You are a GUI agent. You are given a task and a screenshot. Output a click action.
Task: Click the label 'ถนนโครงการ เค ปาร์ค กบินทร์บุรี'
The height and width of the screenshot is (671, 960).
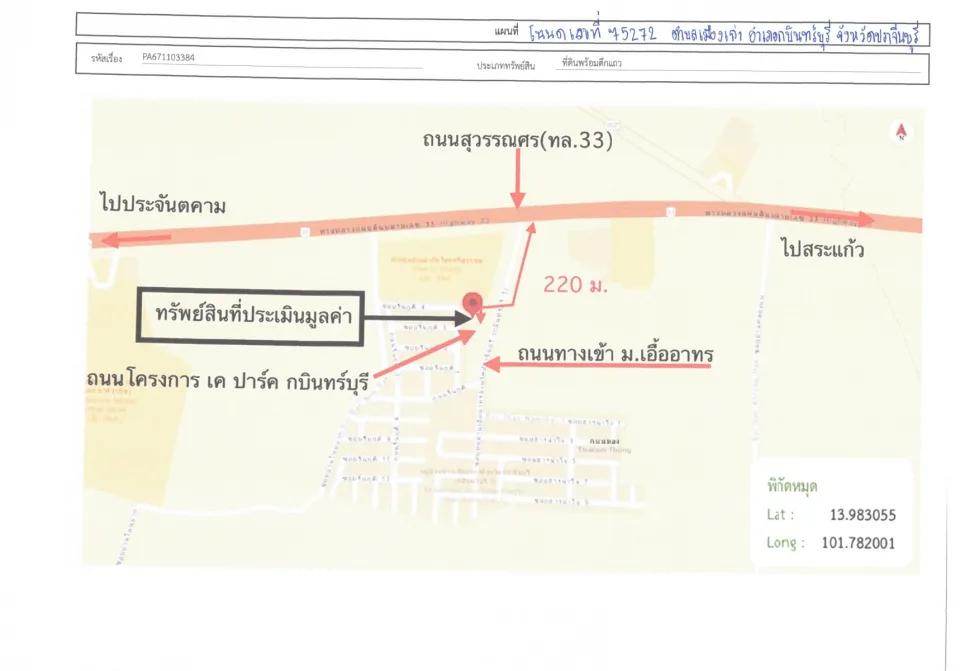[x=227, y=381]
